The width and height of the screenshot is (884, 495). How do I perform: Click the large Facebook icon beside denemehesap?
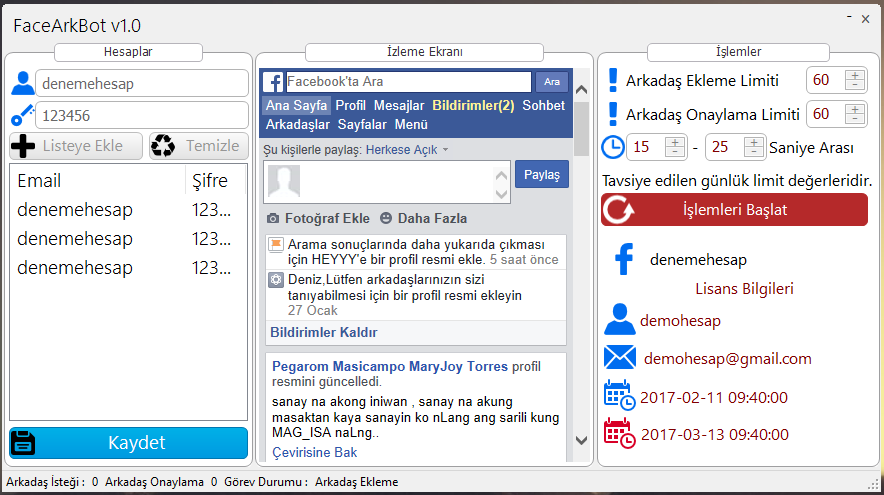(x=624, y=259)
